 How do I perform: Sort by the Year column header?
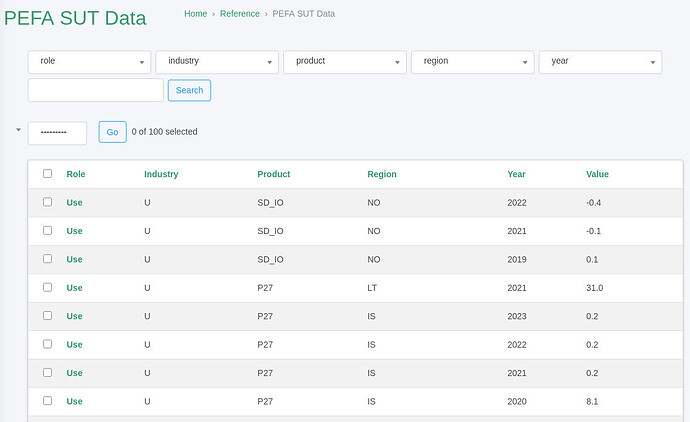tap(516, 174)
